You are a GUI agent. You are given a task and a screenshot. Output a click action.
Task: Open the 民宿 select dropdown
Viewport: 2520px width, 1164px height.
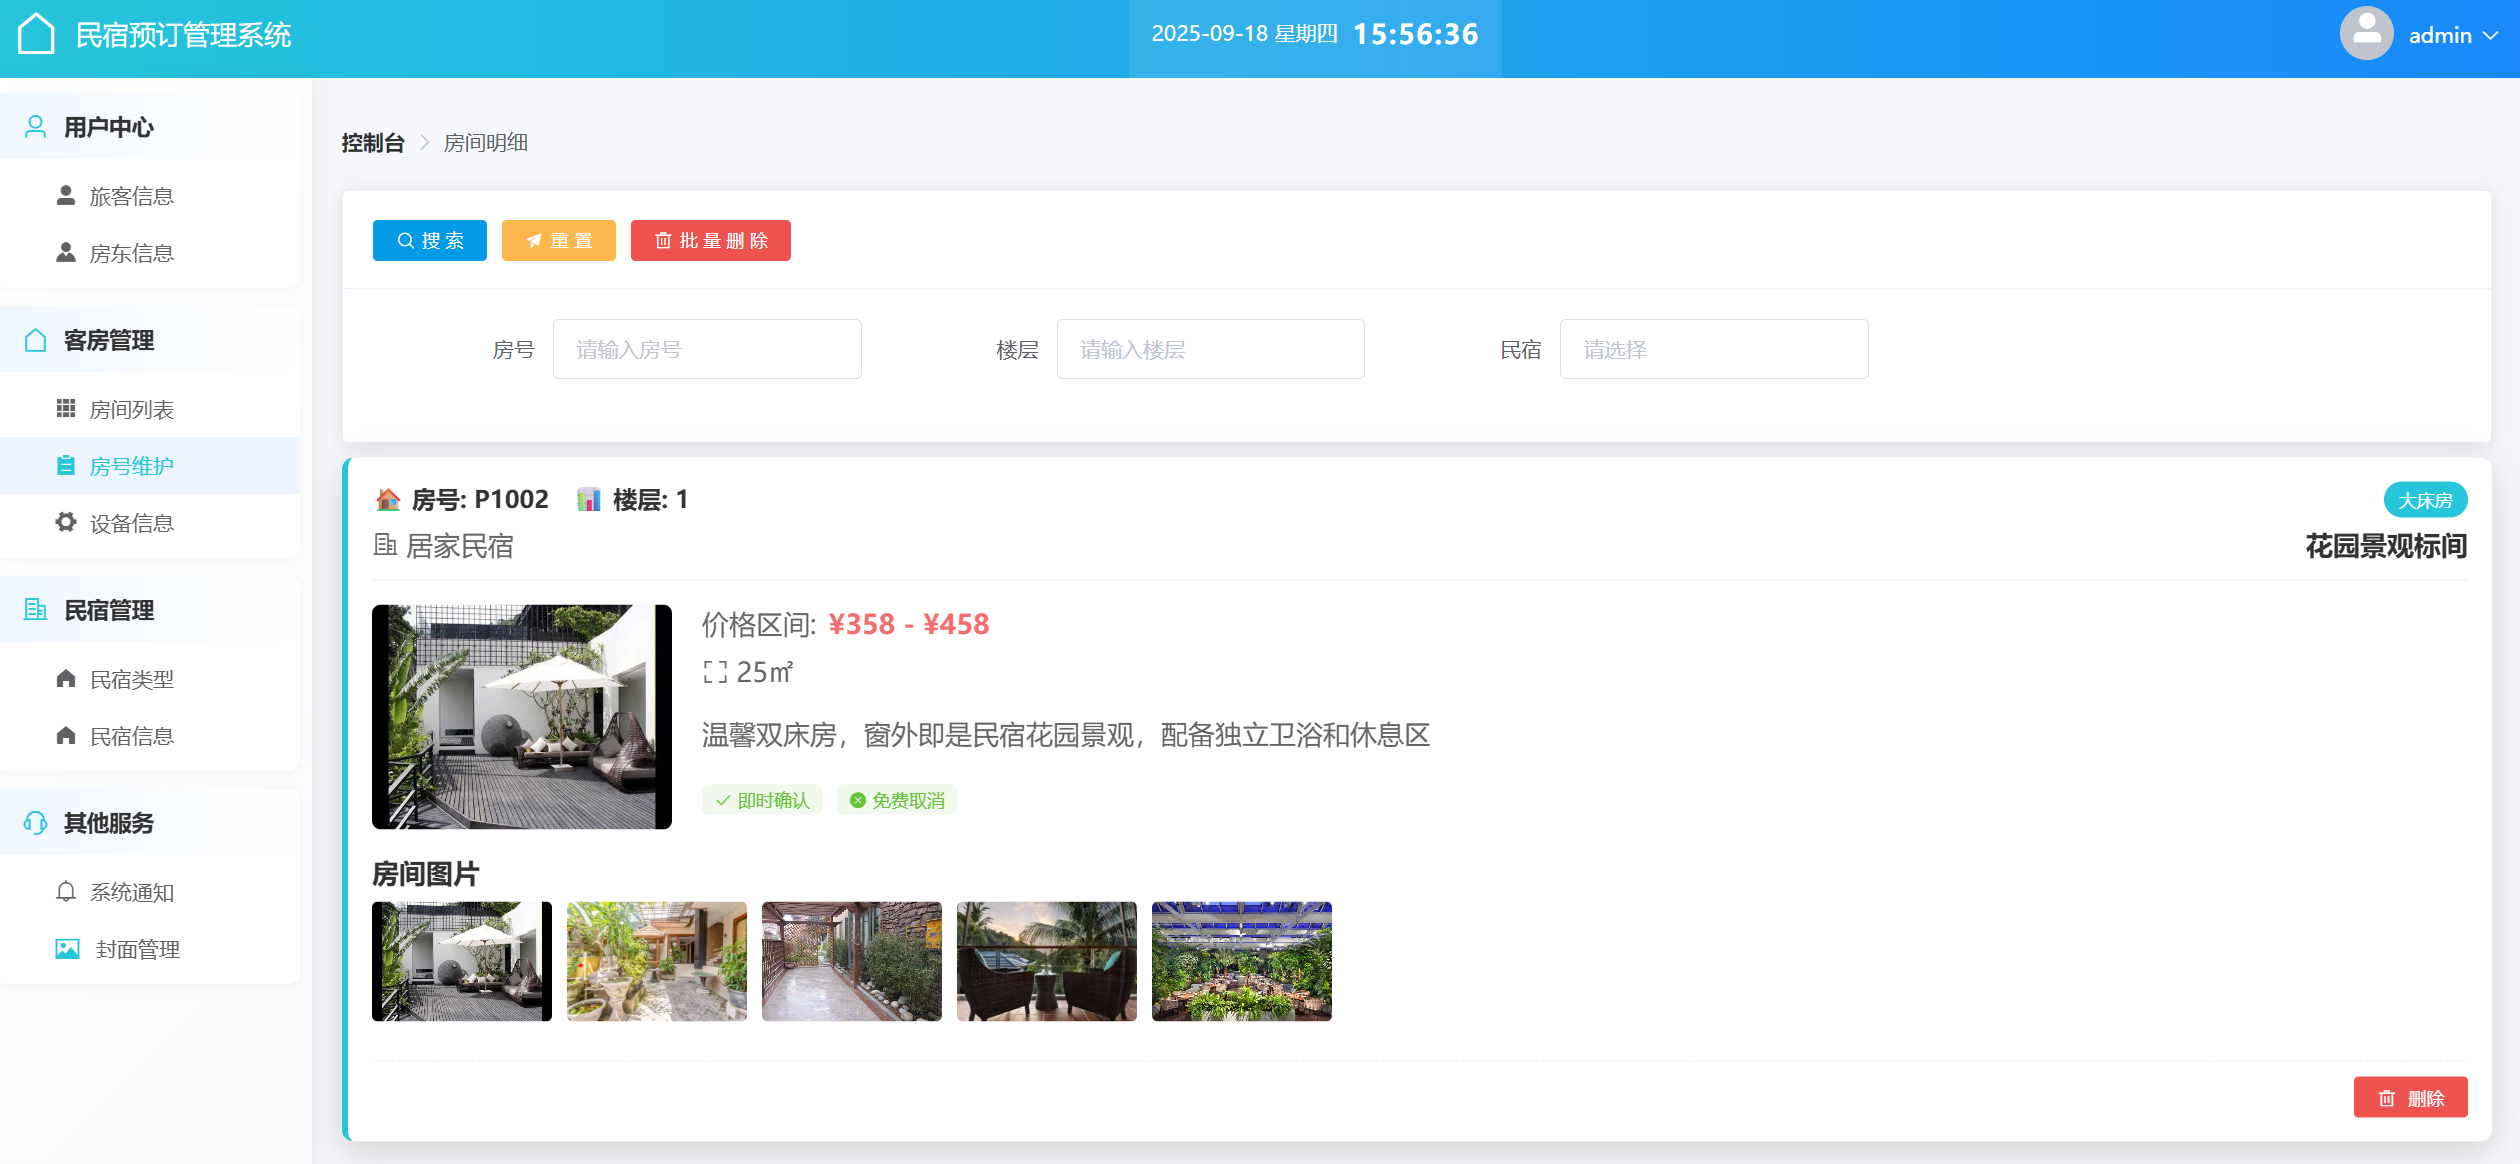click(1714, 349)
